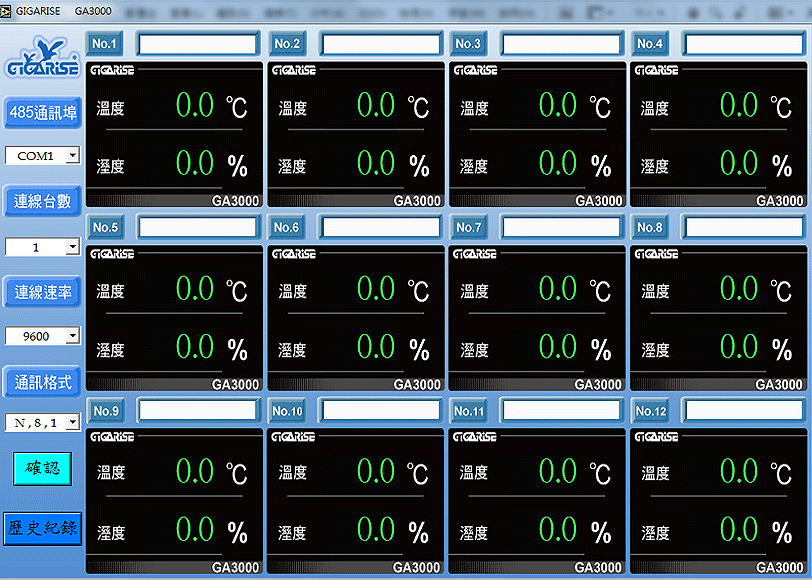Click the % unit symbol in panel No.8
Image resolution: width=812 pixels, height=580 pixels.
782,350
